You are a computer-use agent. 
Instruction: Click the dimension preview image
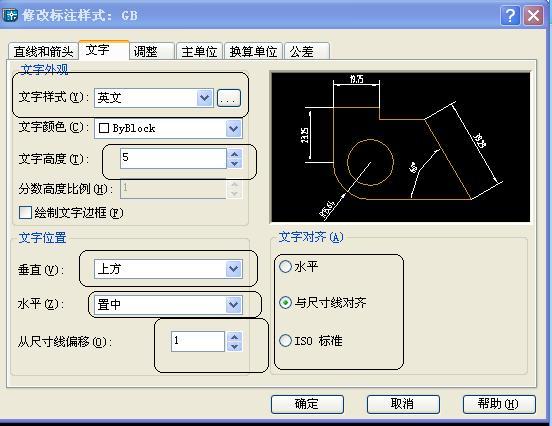401,147
